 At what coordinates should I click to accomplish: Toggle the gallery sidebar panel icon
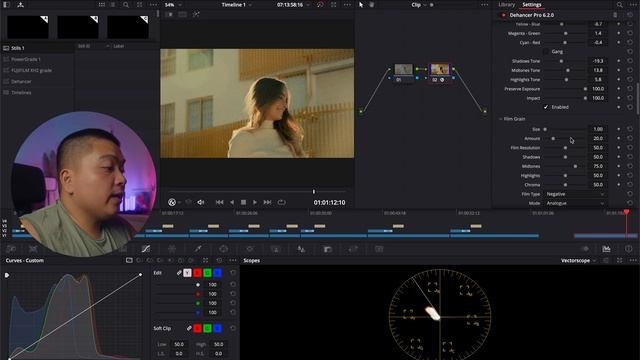6,5
